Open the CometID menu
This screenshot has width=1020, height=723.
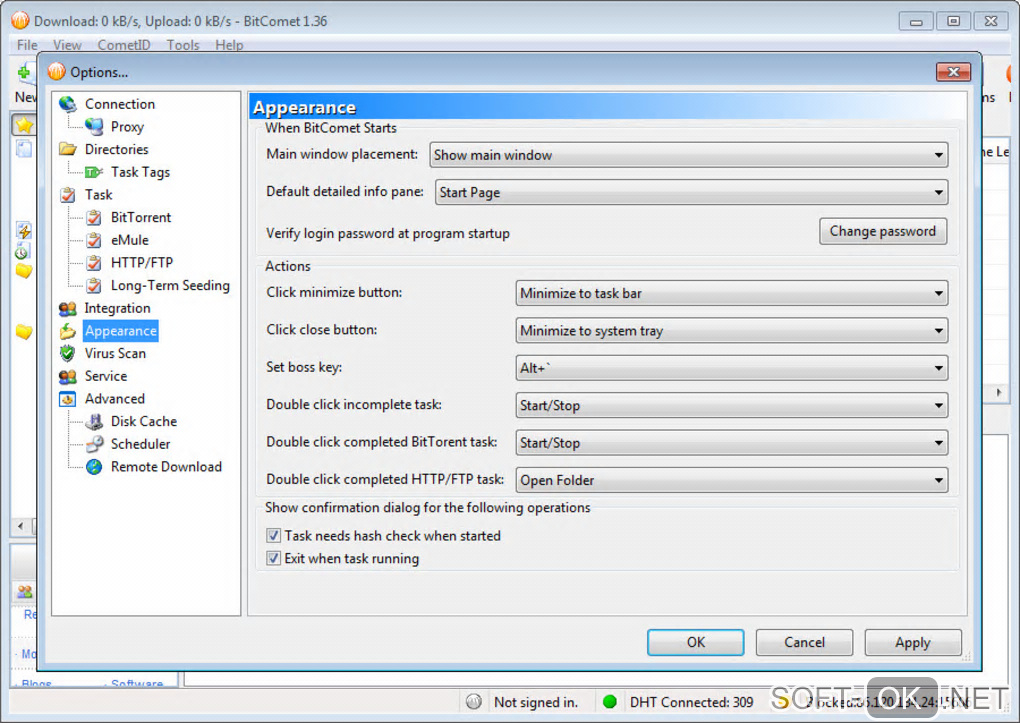(124, 45)
